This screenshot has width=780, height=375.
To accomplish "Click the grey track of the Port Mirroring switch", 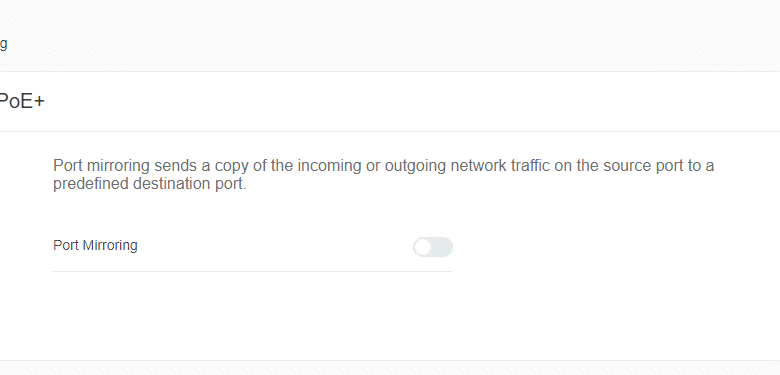I will coord(443,247).
